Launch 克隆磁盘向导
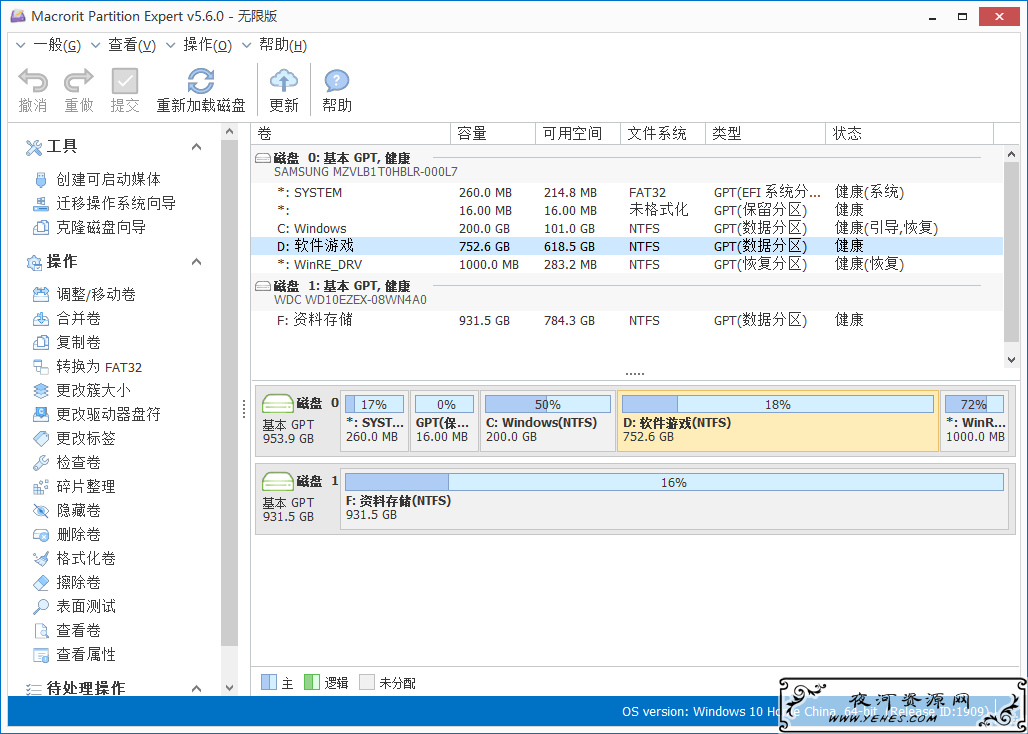The height and width of the screenshot is (734, 1028). pyautogui.click(x=89, y=227)
